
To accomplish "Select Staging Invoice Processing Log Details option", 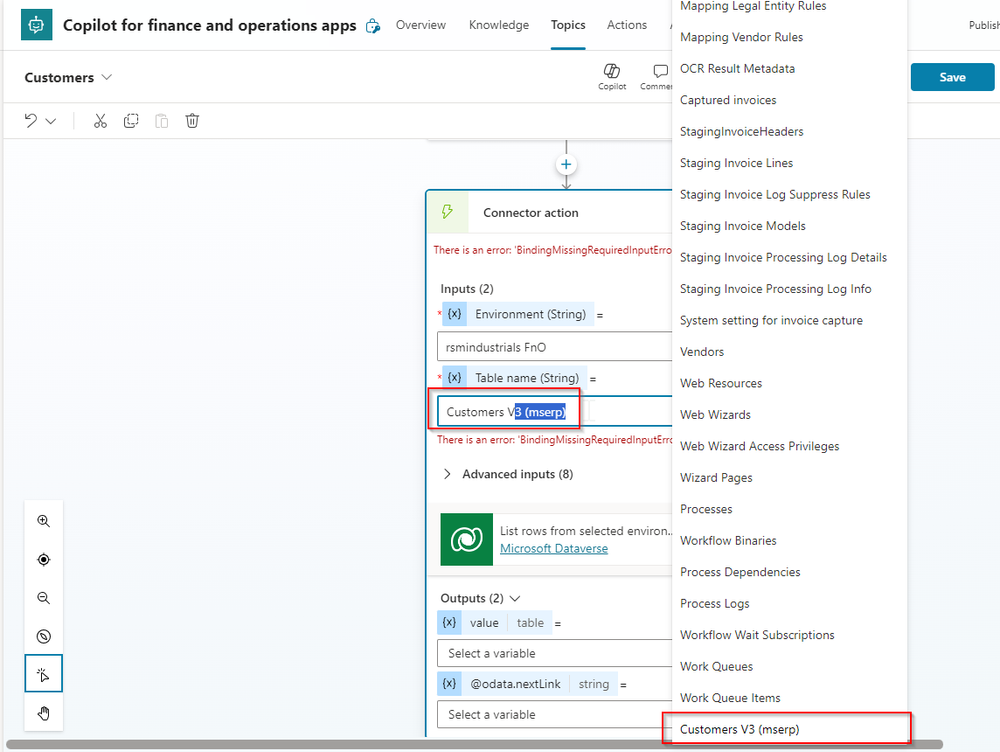I will (790, 257).
